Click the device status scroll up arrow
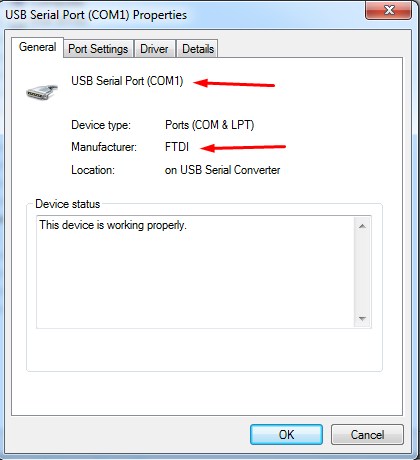Viewport: 420px width, 460px height. click(362, 226)
